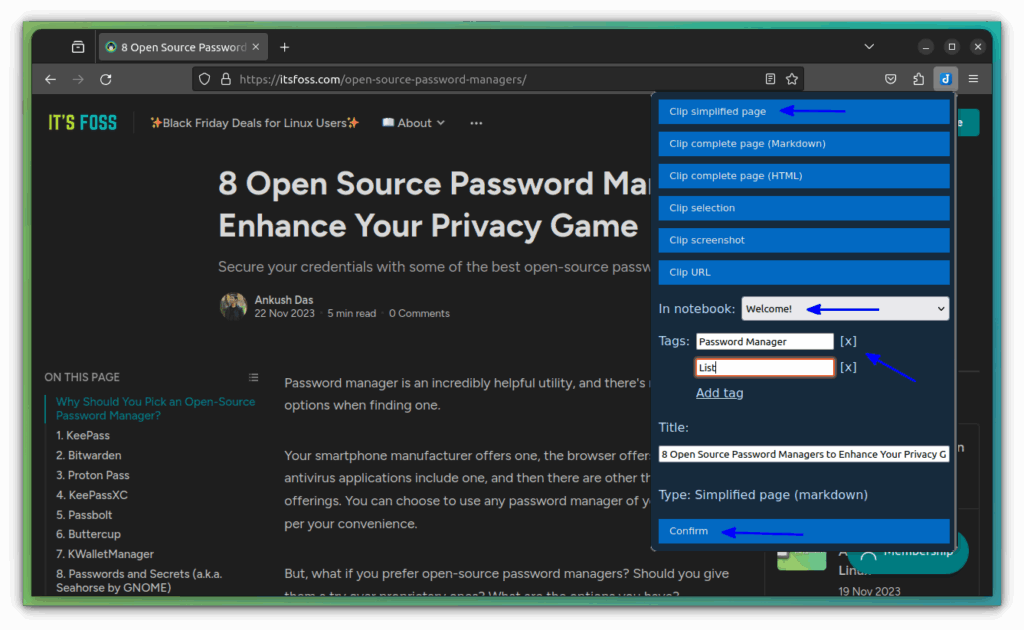Open the list all tabs chevron
The height and width of the screenshot is (630, 1024).
point(869,46)
